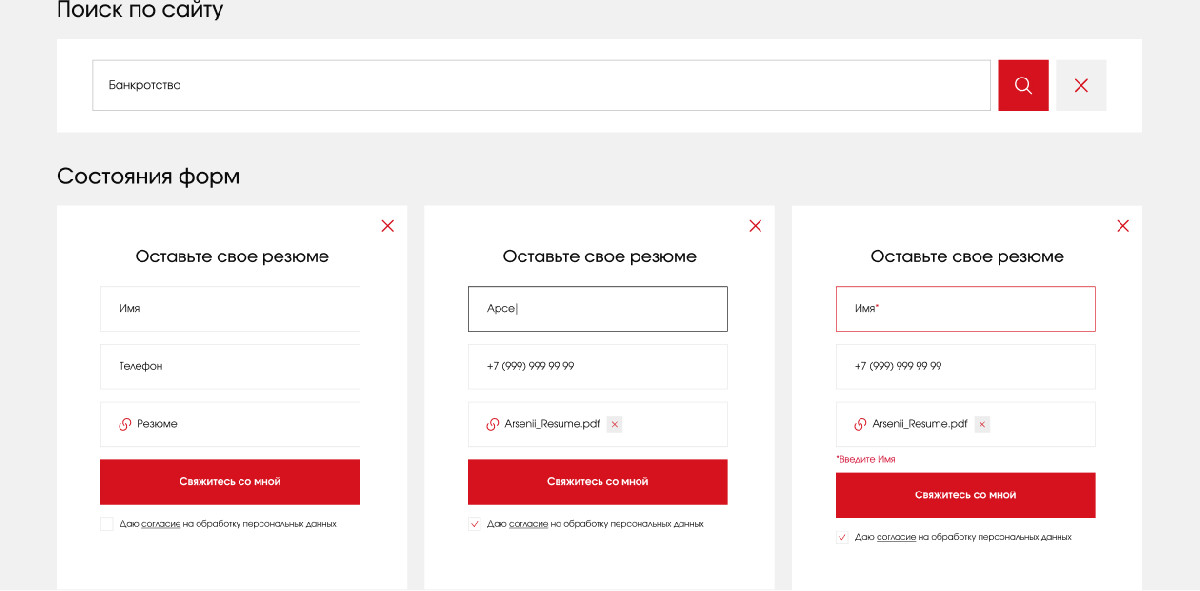Remove Arsenii_Resume.pdf in the error-state form
This screenshot has height=591, width=1200.
pos(982,424)
